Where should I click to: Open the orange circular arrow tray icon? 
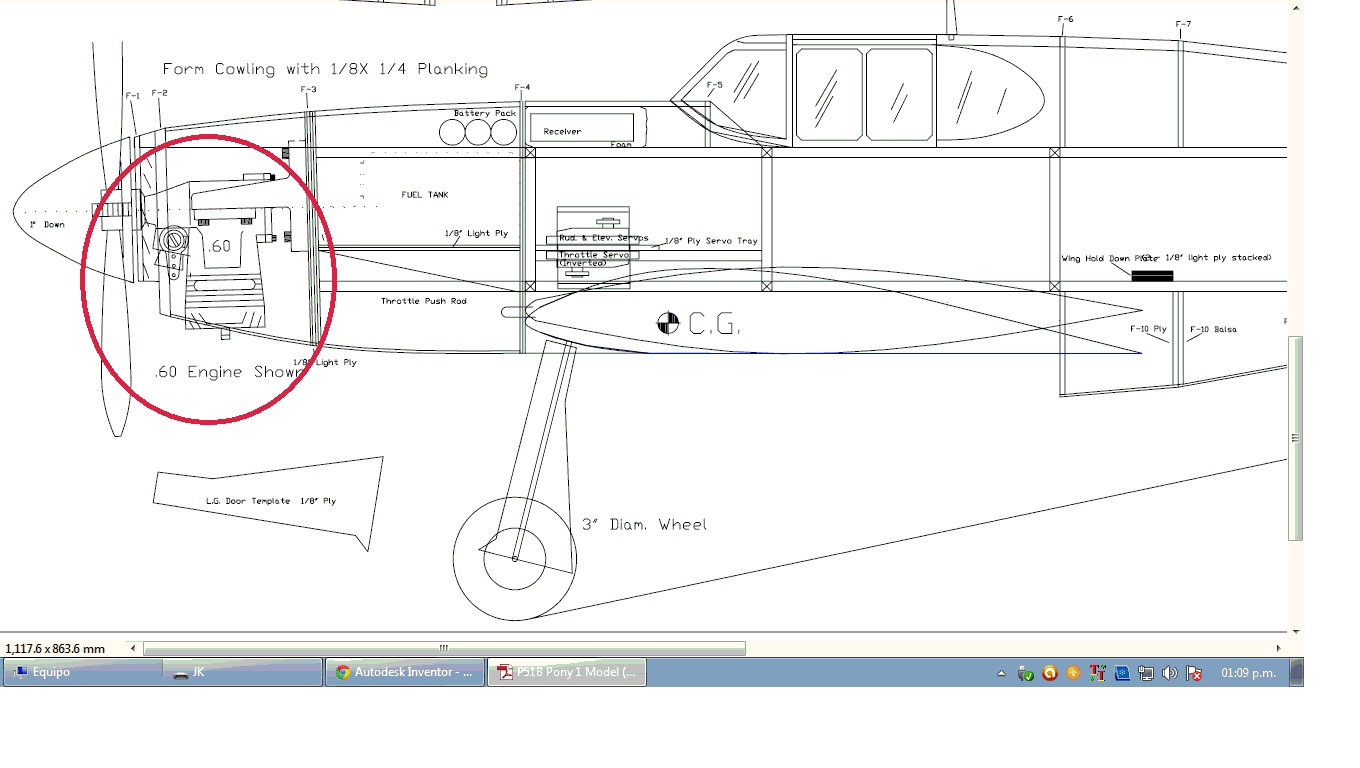click(1049, 674)
